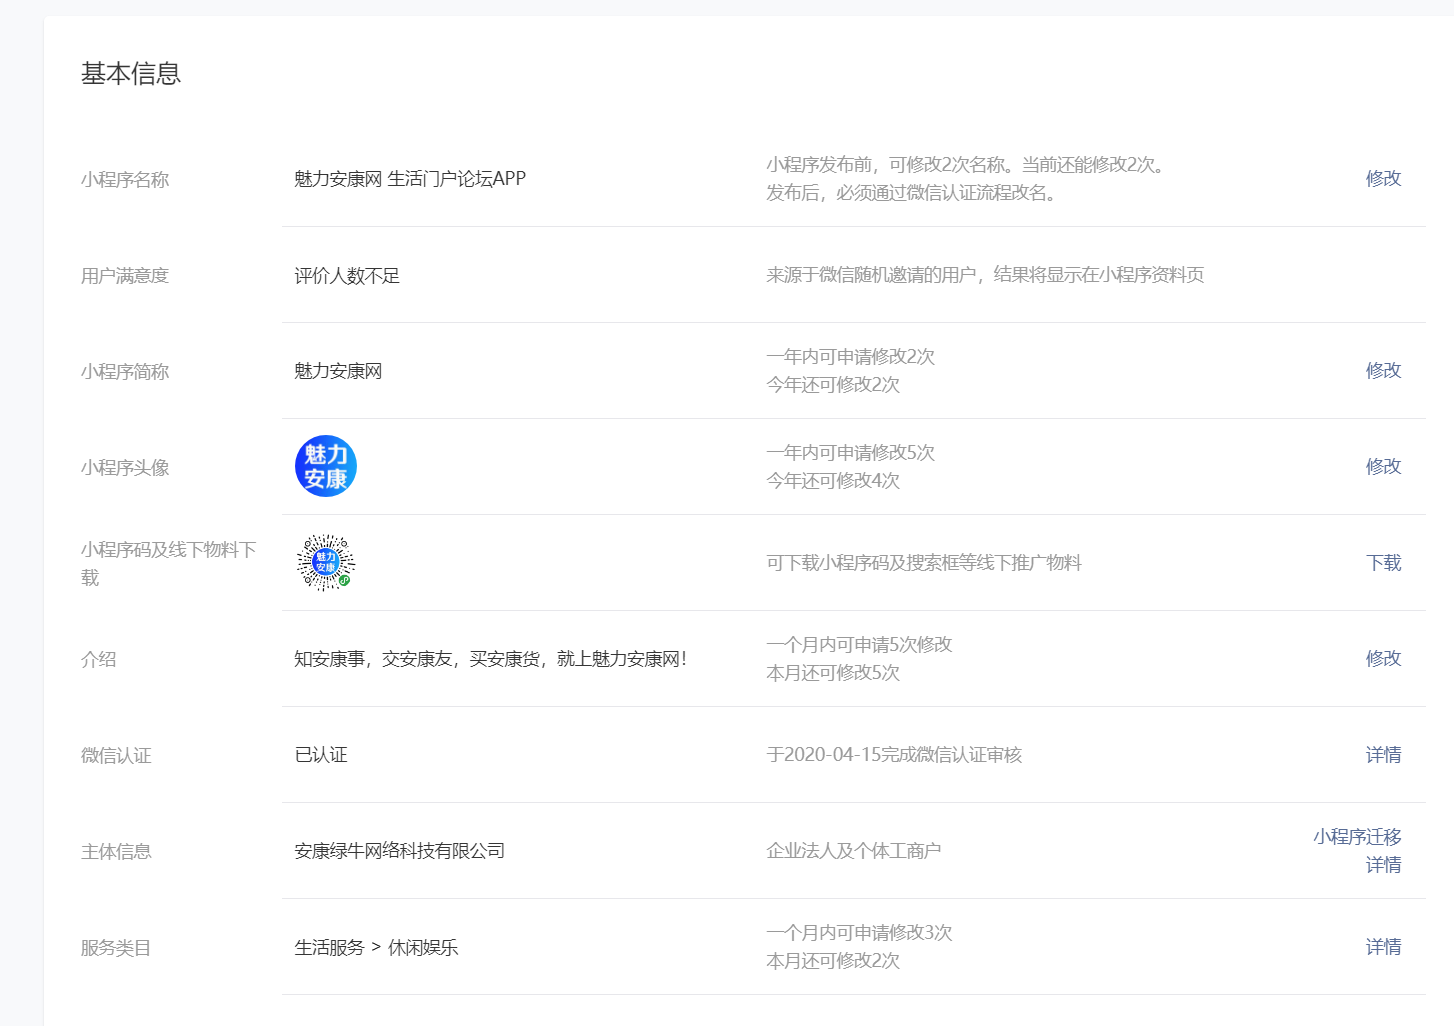Screen dimensions: 1454x1026
Task: Click the 主体信息 row label
Action: tap(116, 852)
